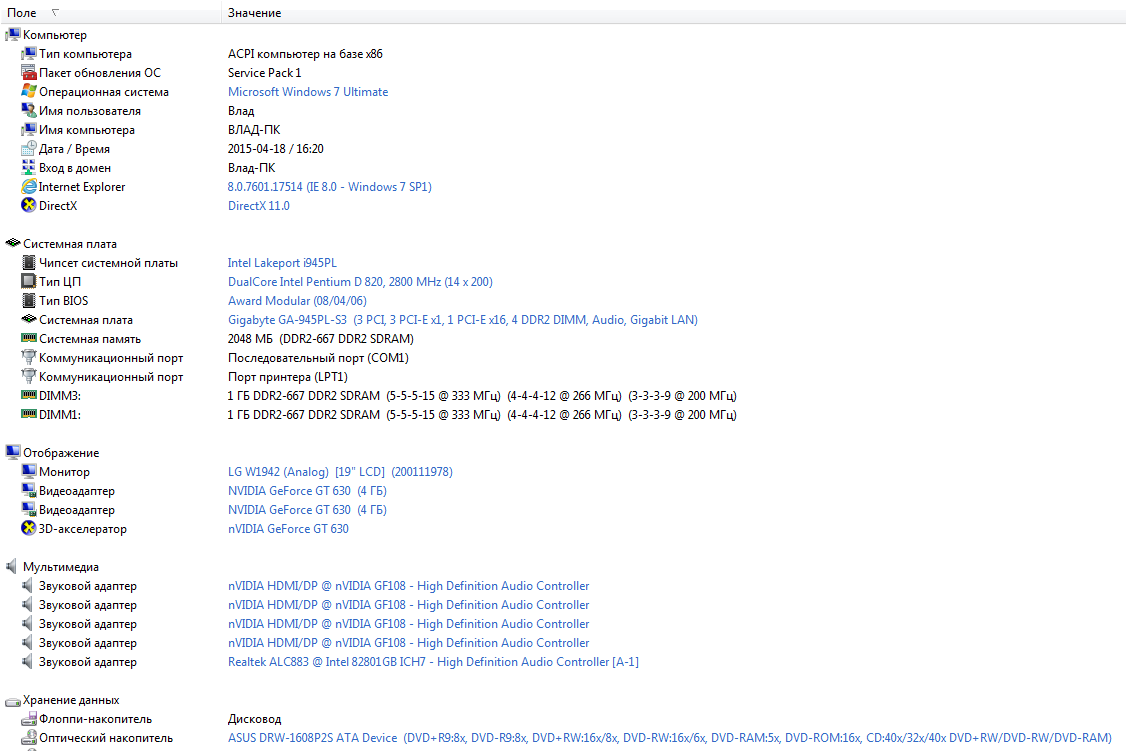Sort by the Поле column header
The height and width of the screenshot is (751, 1126).
click(23, 13)
